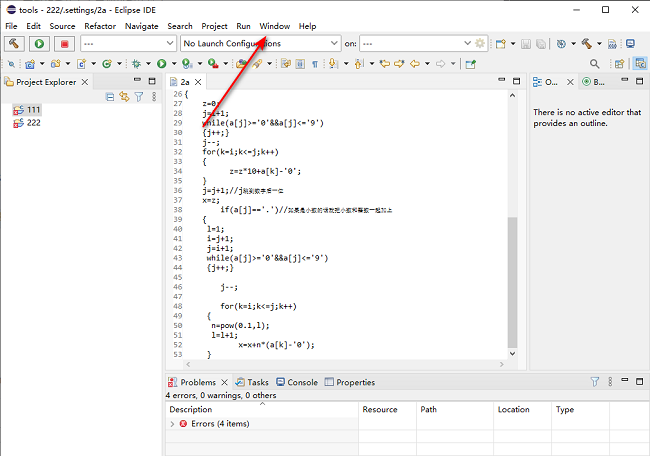Click the Description column header
The height and width of the screenshot is (456, 650).
click(x=190, y=409)
